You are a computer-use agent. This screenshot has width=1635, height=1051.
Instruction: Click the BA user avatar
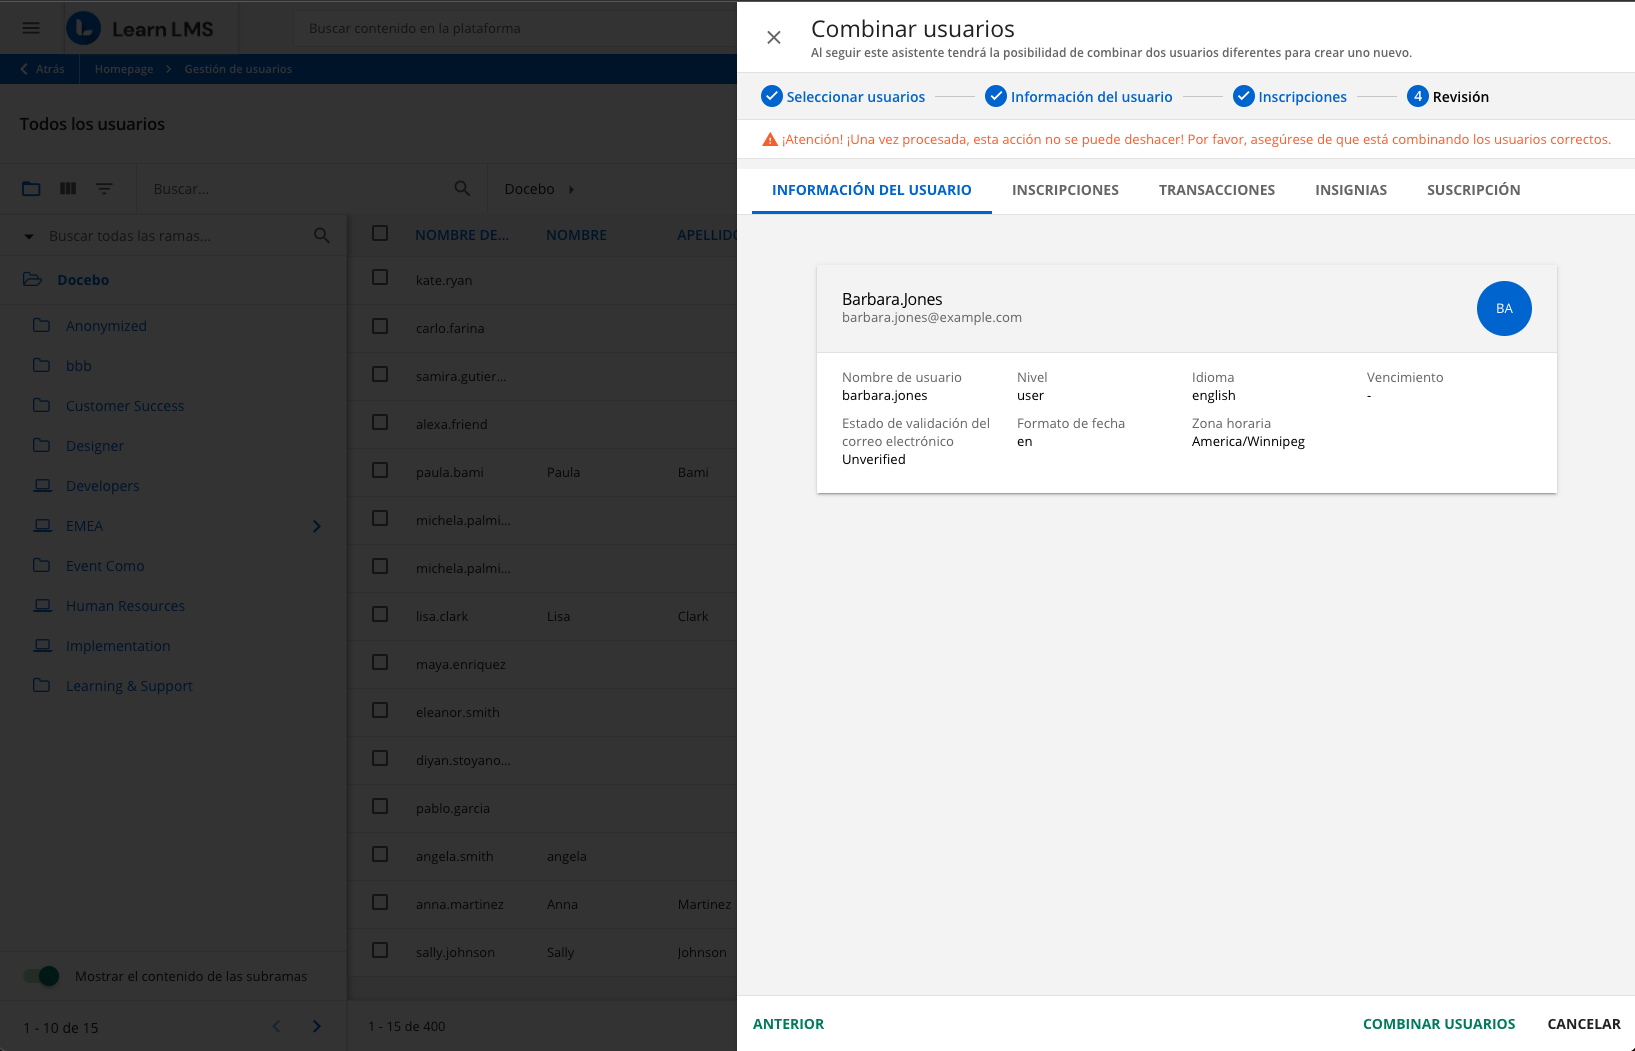pos(1504,308)
